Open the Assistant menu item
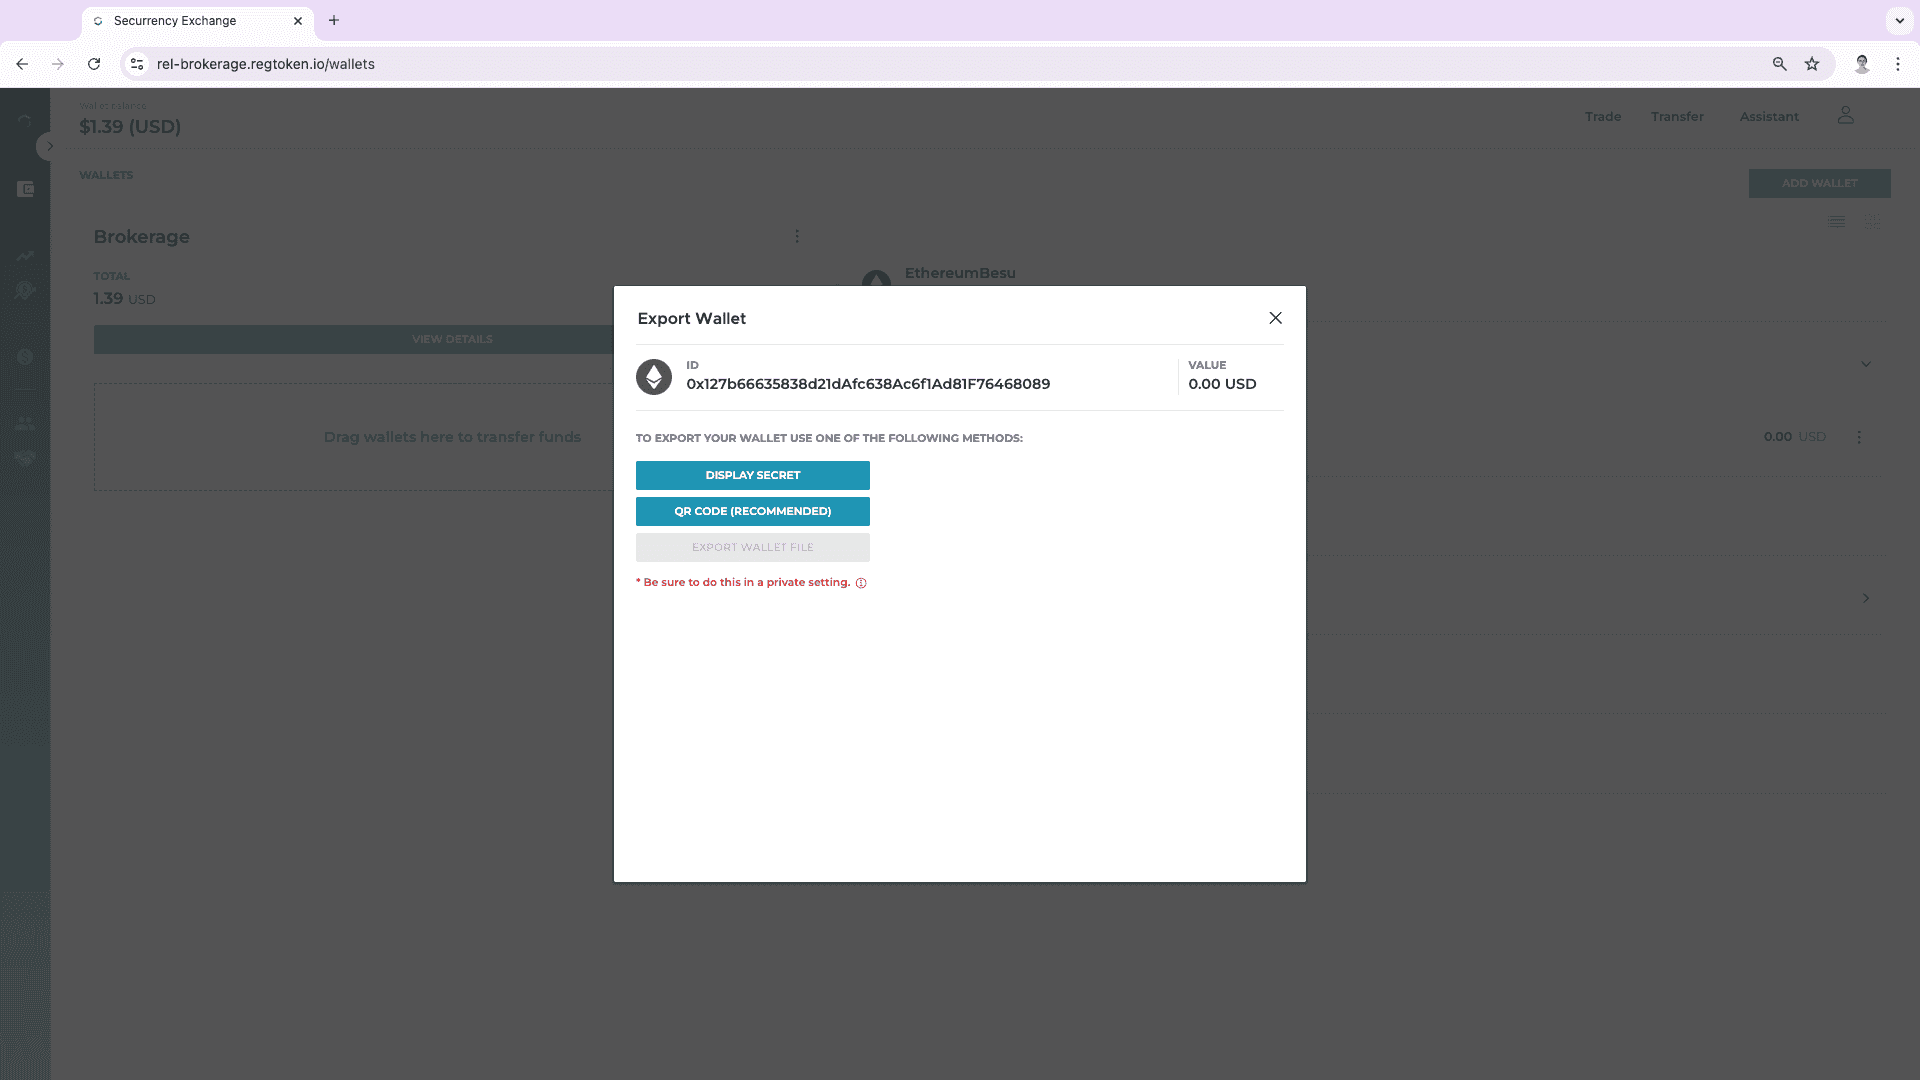The width and height of the screenshot is (1920, 1080). coord(1769,117)
